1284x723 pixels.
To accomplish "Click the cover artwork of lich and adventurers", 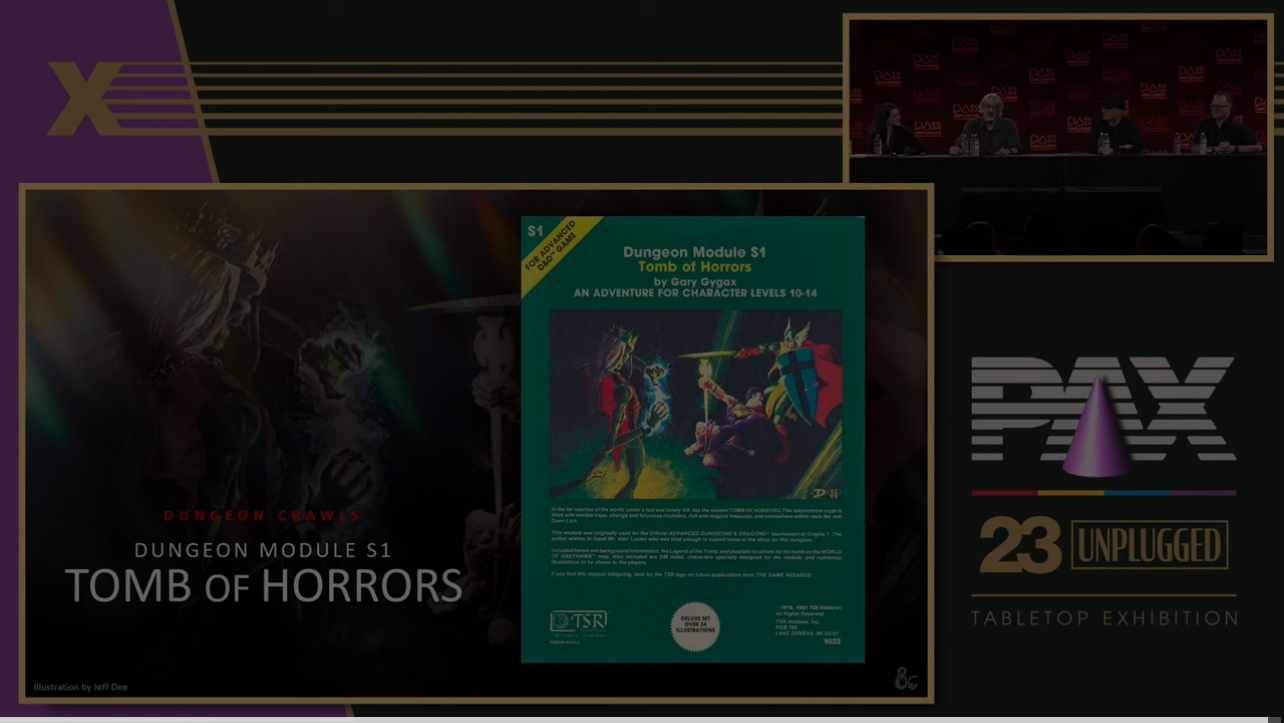I will point(696,404).
